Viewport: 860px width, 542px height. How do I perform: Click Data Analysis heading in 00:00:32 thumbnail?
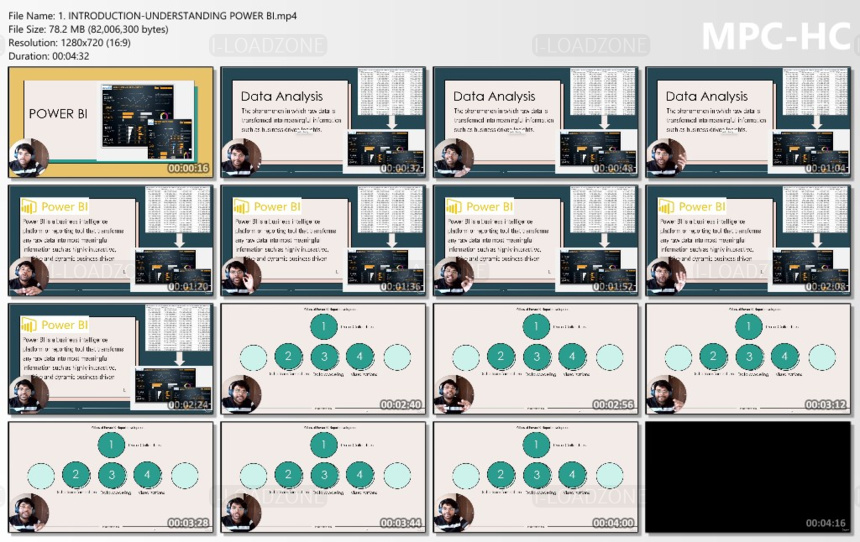pos(282,97)
